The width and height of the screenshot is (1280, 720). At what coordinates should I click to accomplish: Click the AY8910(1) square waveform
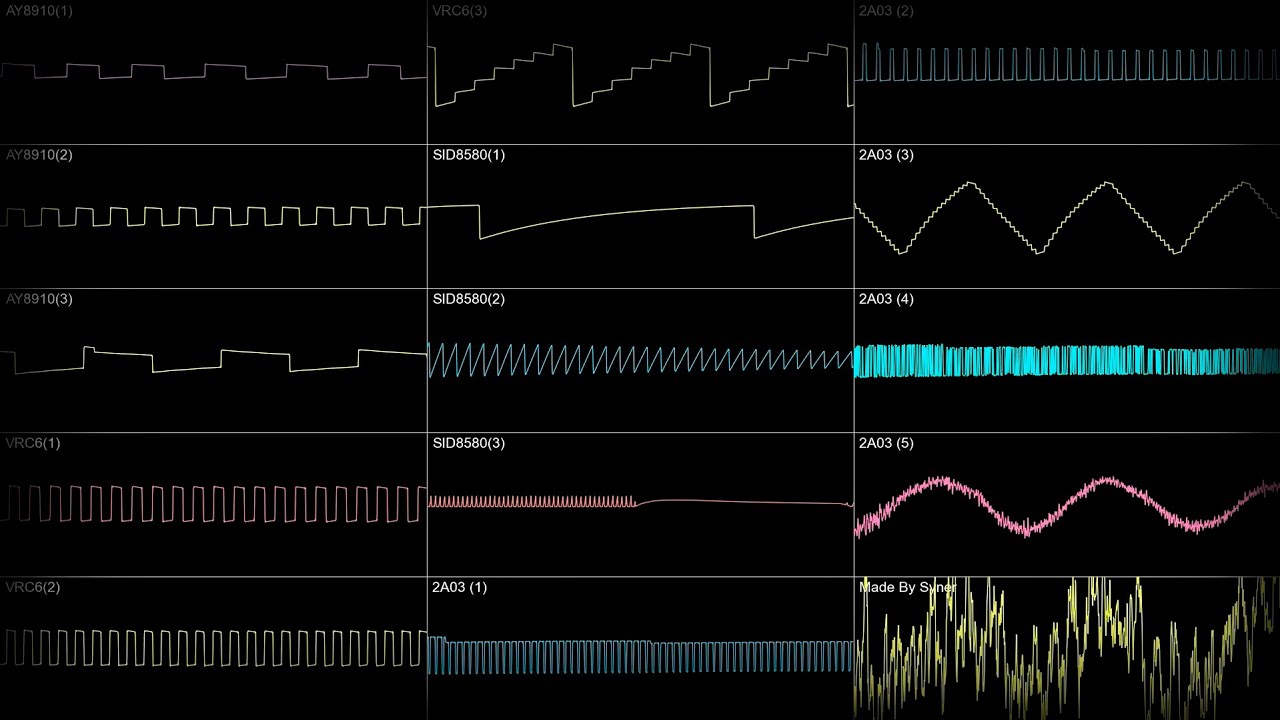pyautogui.click(x=213, y=71)
